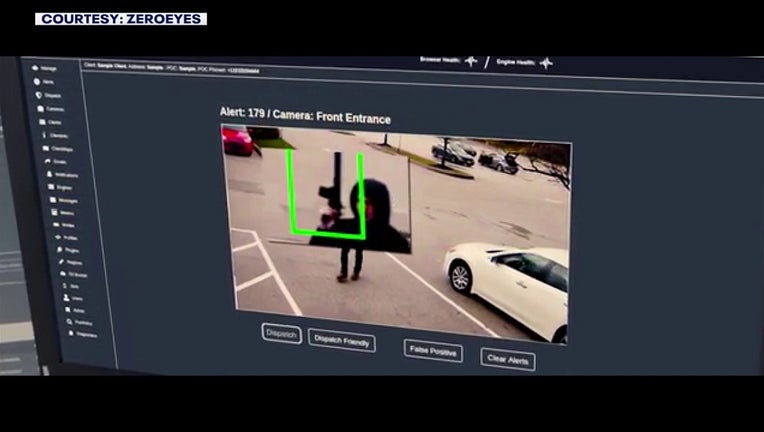Check the Engine Health status icon
This screenshot has width=764, height=432.
click(546, 63)
